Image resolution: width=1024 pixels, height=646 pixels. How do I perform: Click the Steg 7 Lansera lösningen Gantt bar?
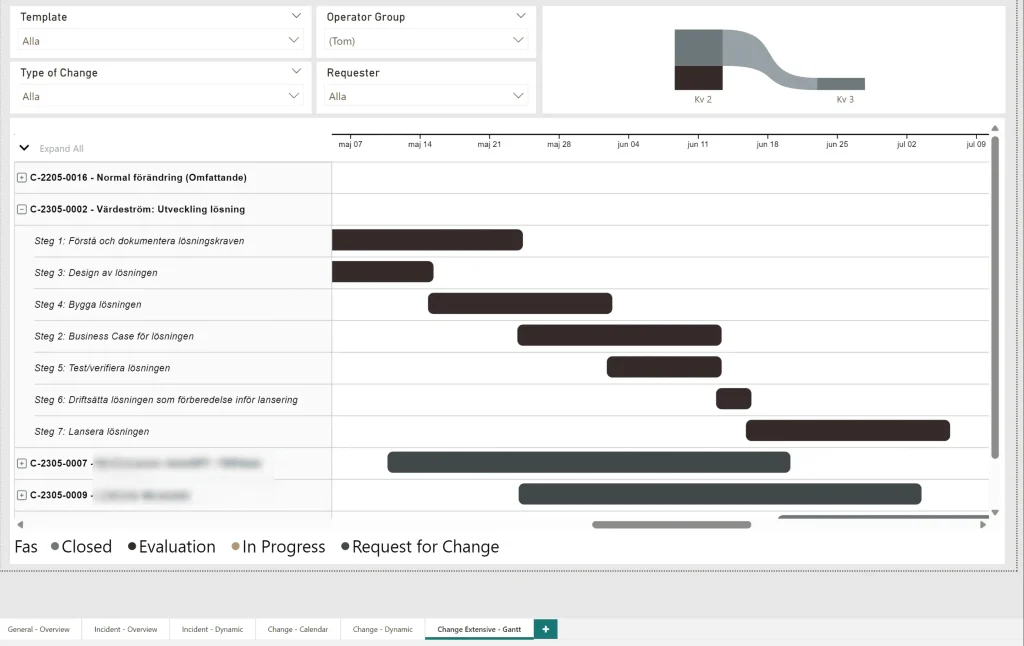[x=847, y=431]
